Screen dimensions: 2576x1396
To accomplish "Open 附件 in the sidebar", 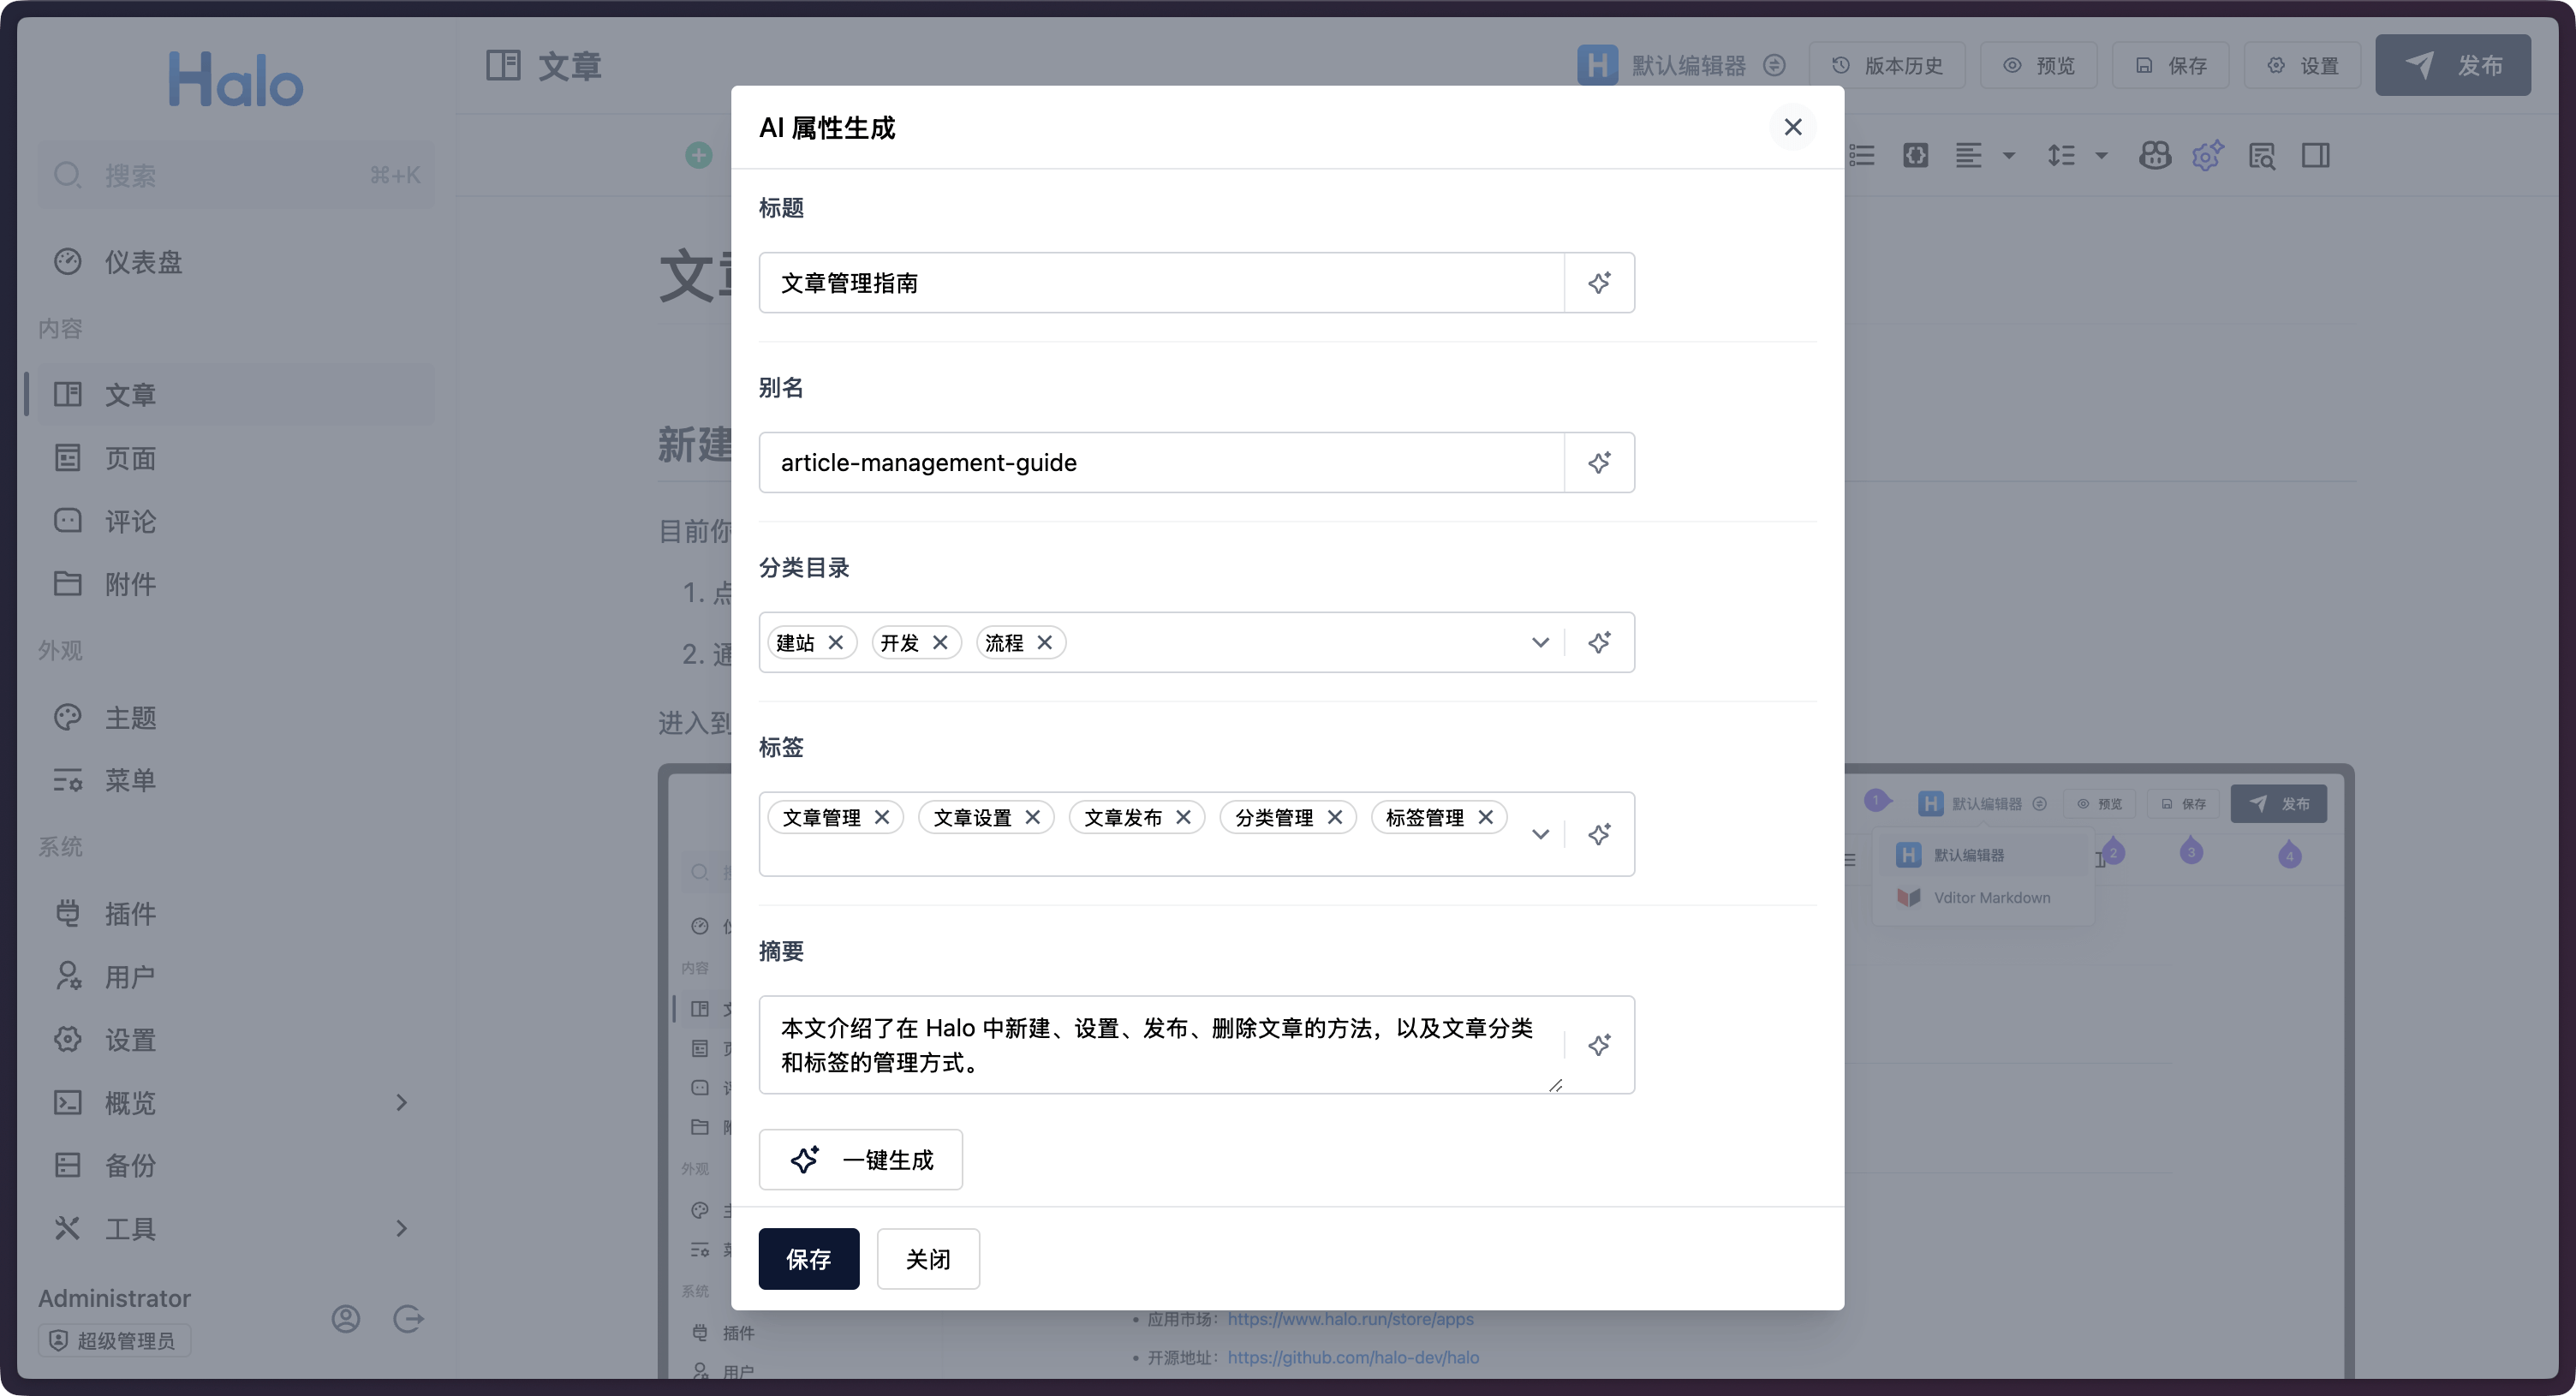I will (x=235, y=584).
